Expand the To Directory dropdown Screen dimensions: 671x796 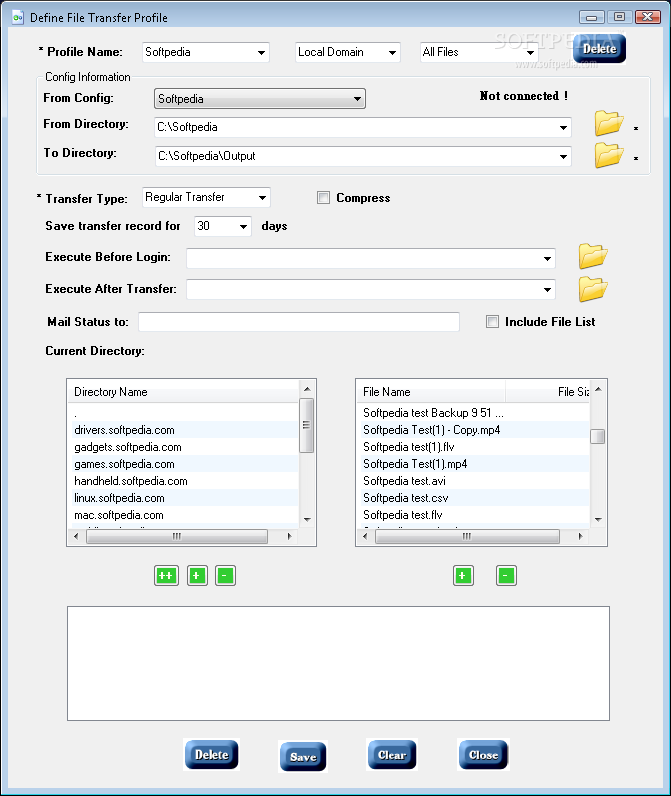pyautogui.click(x=563, y=156)
